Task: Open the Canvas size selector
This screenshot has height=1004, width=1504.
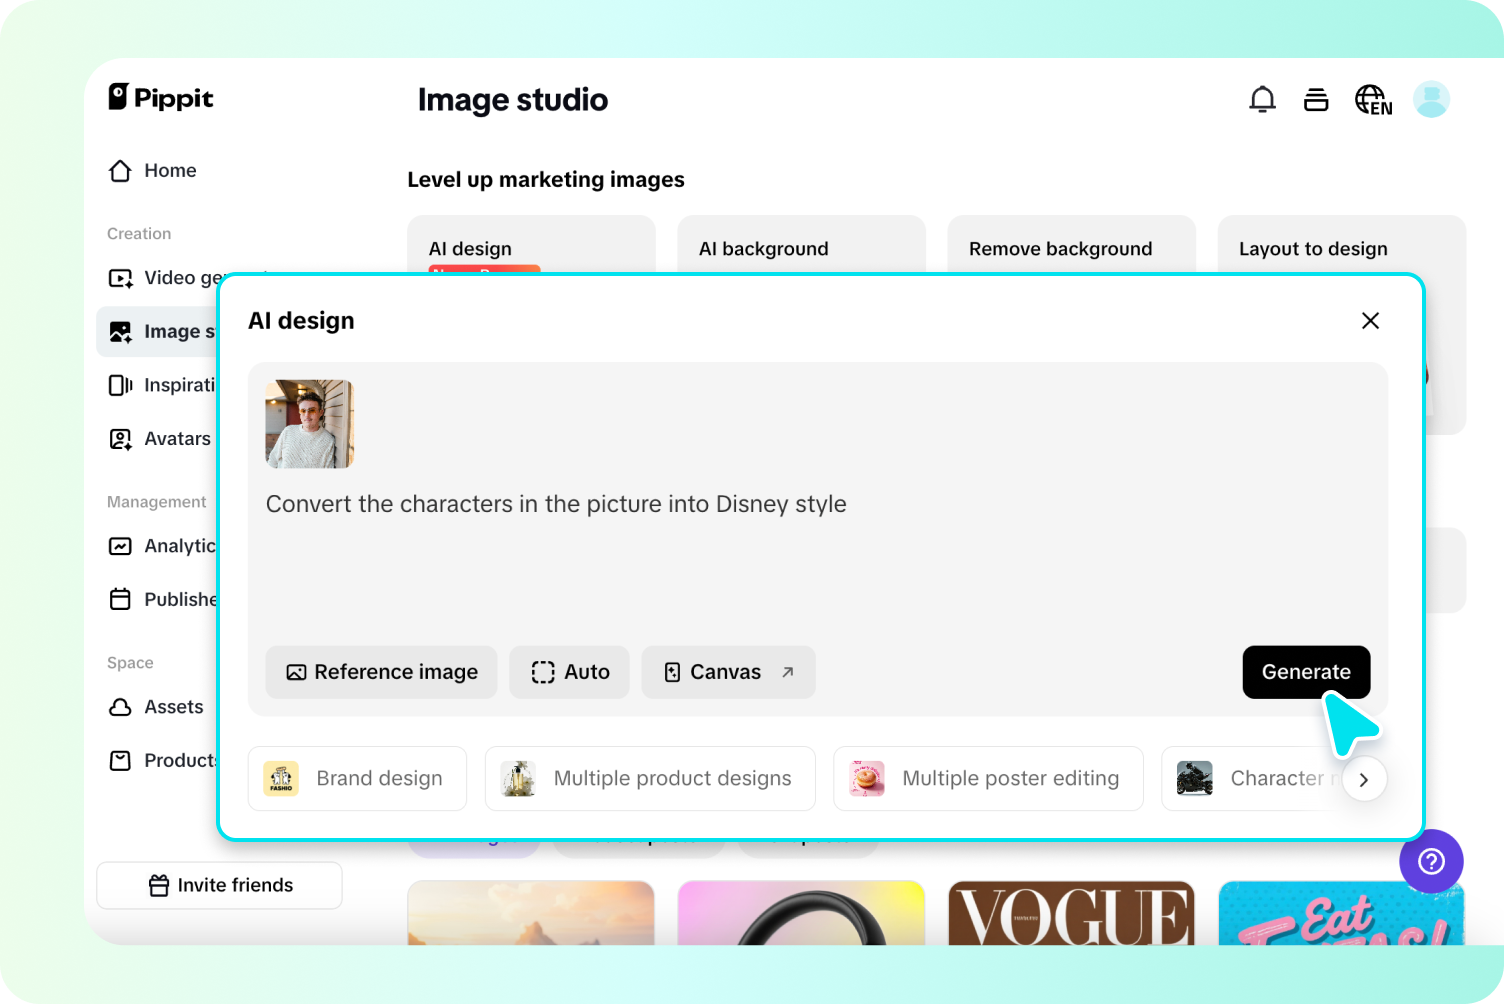Action: click(x=727, y=672)
